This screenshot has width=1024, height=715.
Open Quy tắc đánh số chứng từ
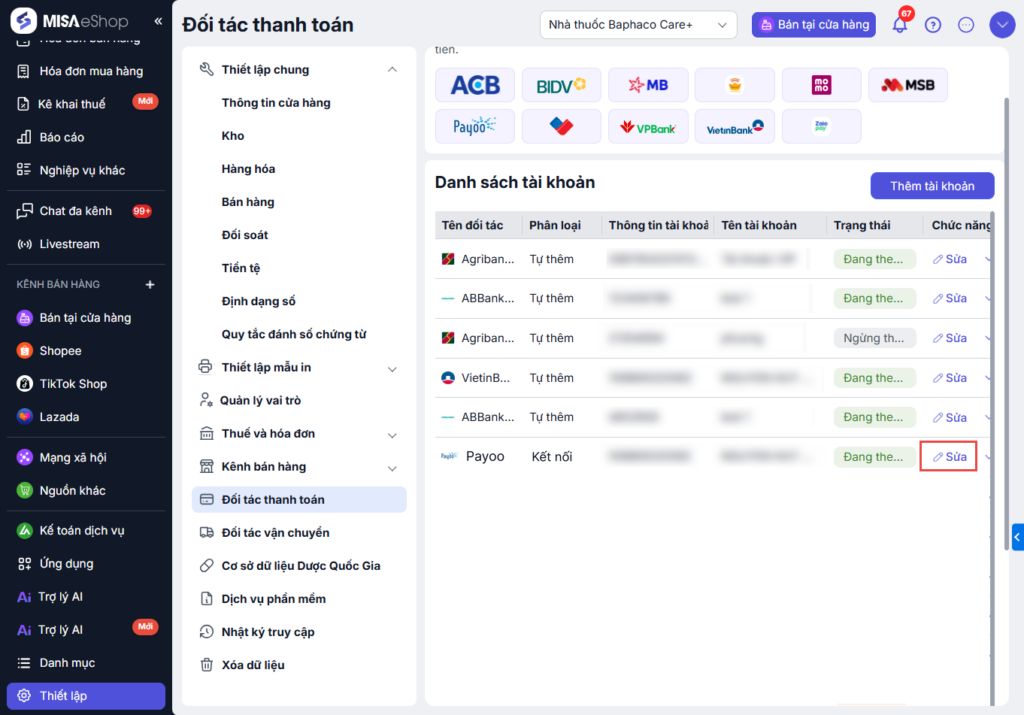tap(293, 334)
